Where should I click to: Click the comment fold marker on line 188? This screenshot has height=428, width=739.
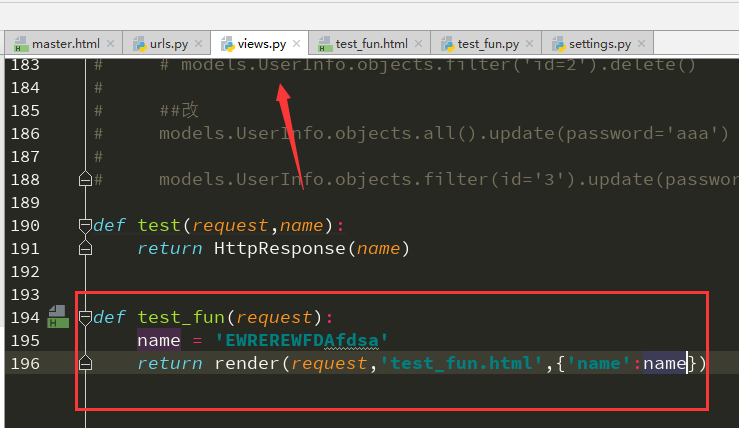click(85, 179)
